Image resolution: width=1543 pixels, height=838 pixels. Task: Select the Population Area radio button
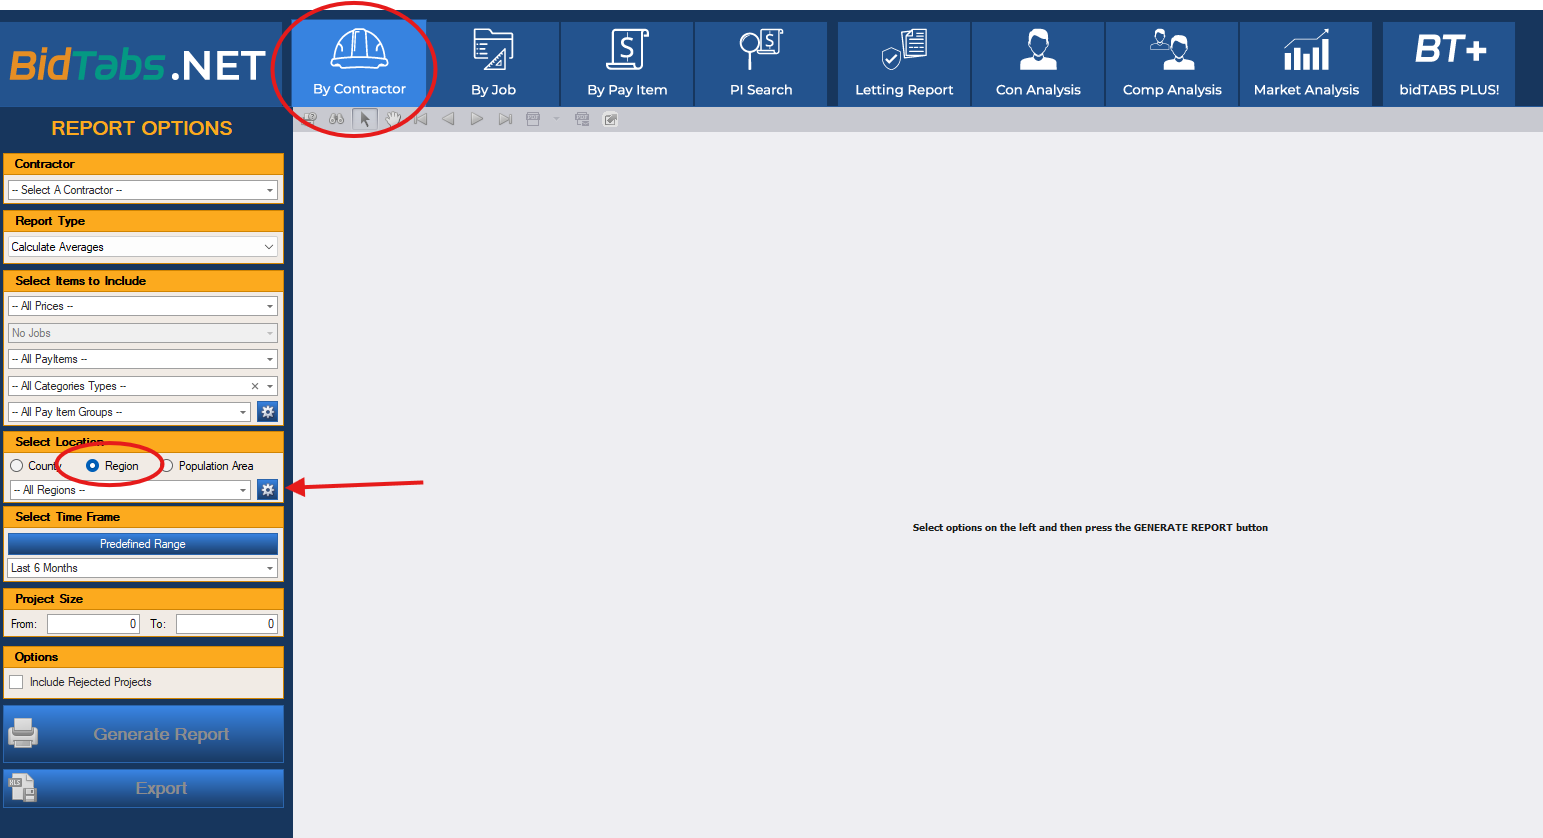168,466
